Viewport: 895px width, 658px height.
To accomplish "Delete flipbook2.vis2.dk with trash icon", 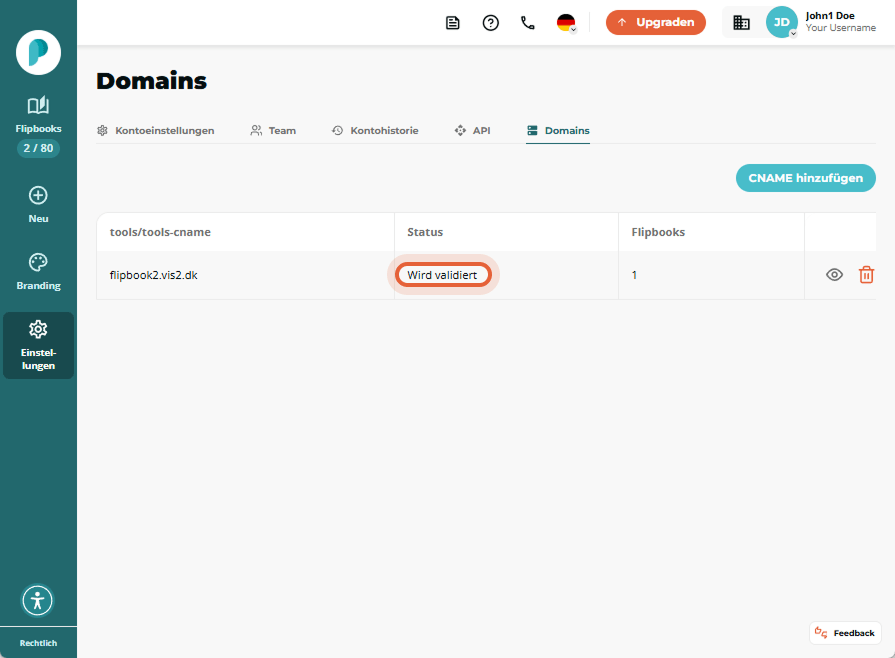I will pos(866,275).
